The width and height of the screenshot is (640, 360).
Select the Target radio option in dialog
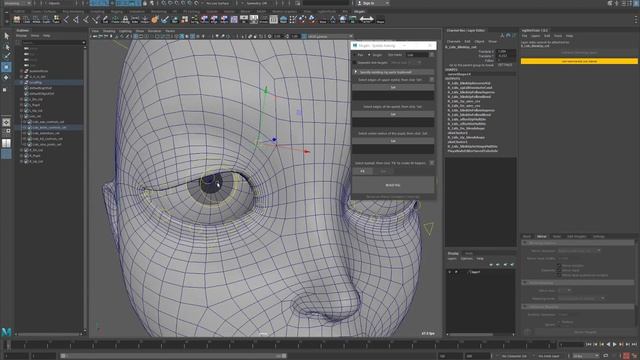tap(369, 55)
